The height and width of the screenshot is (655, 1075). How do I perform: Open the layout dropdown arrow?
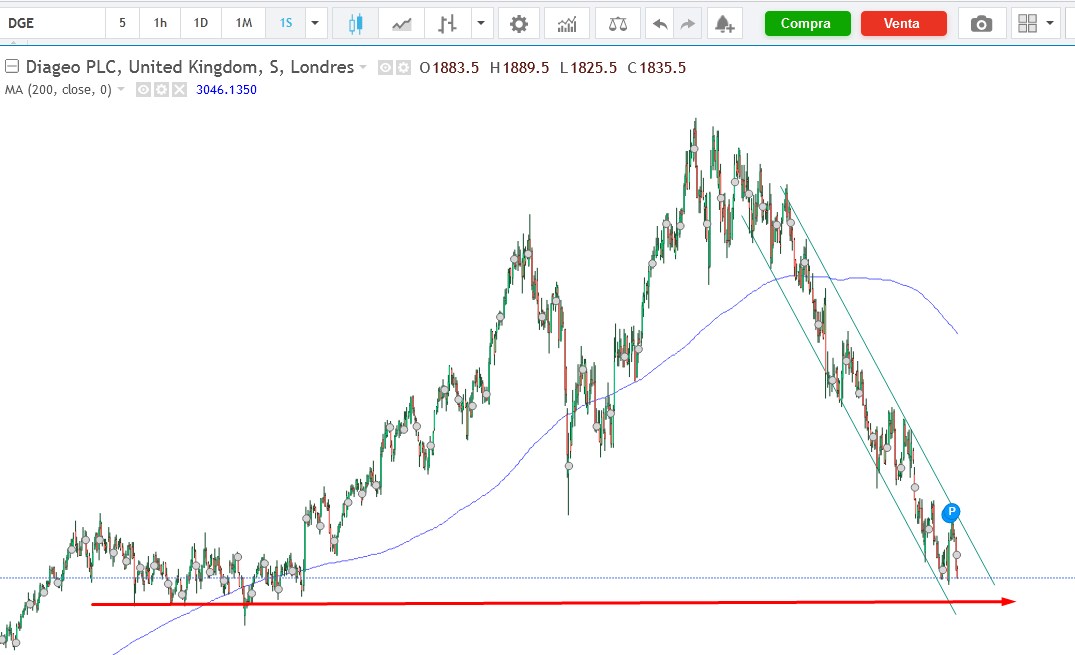click(1050, 23)
